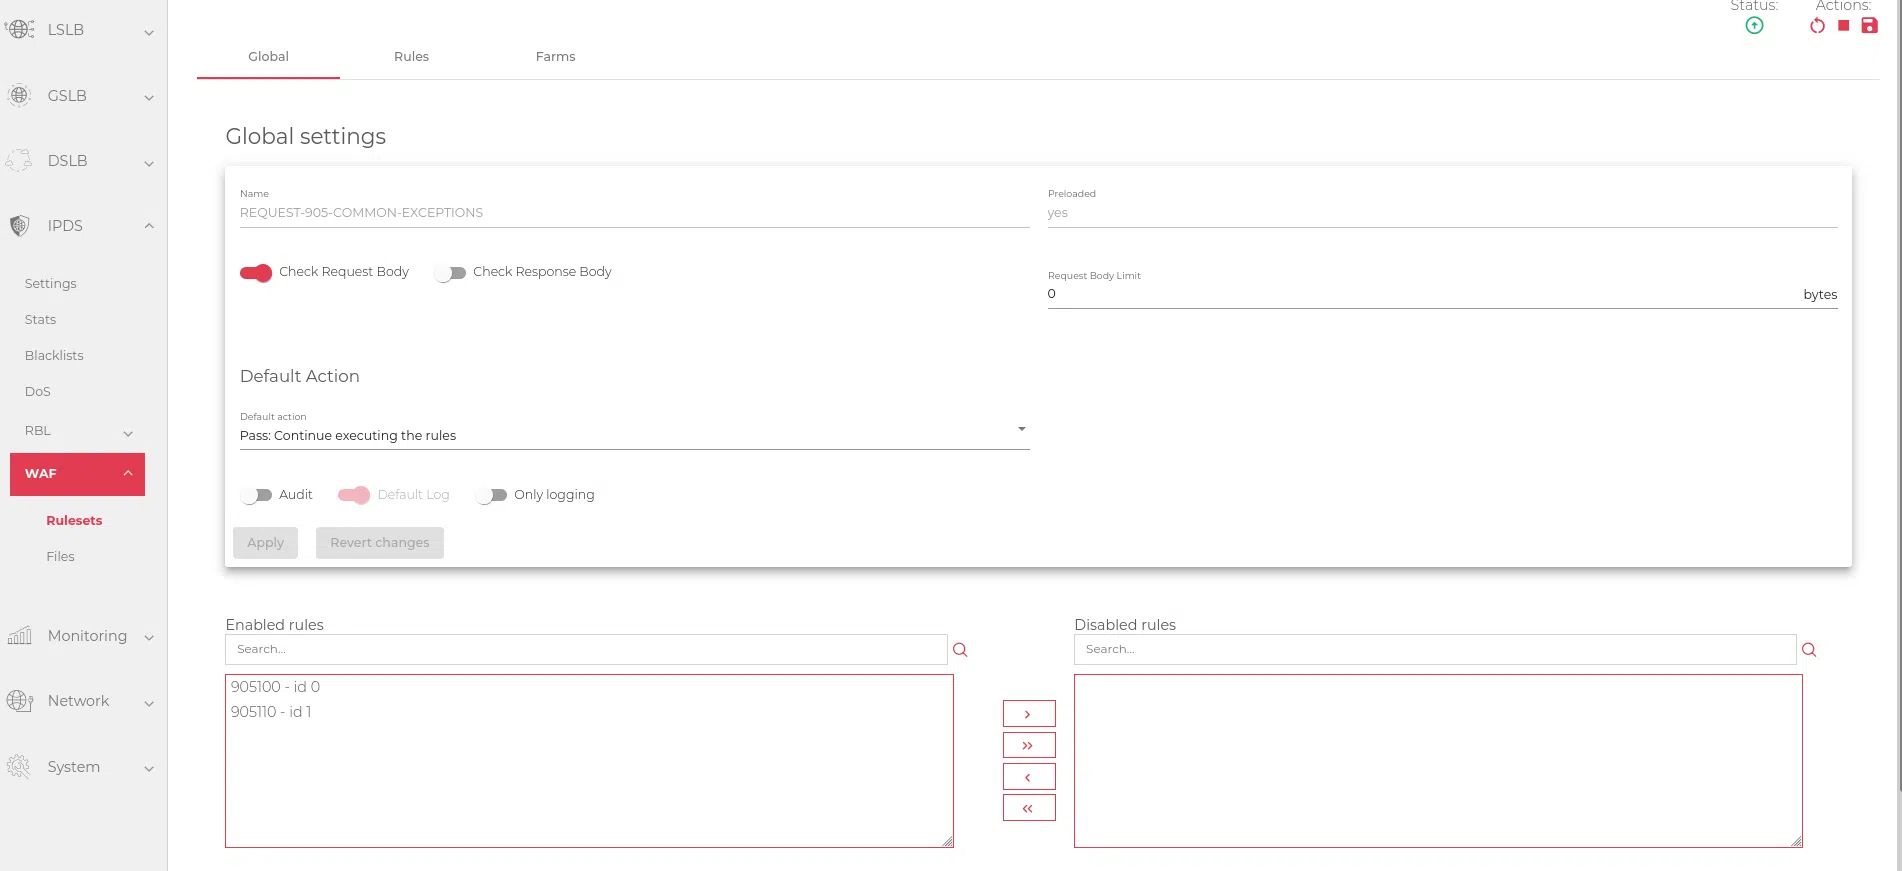Click the IPDS shield icon in sidebar

(x=19, y=226)
